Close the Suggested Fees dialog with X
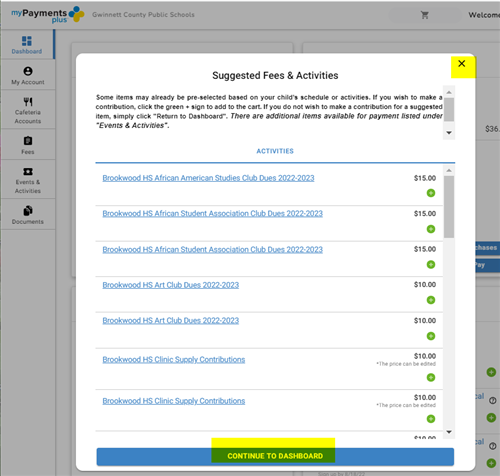 point(462,64)
